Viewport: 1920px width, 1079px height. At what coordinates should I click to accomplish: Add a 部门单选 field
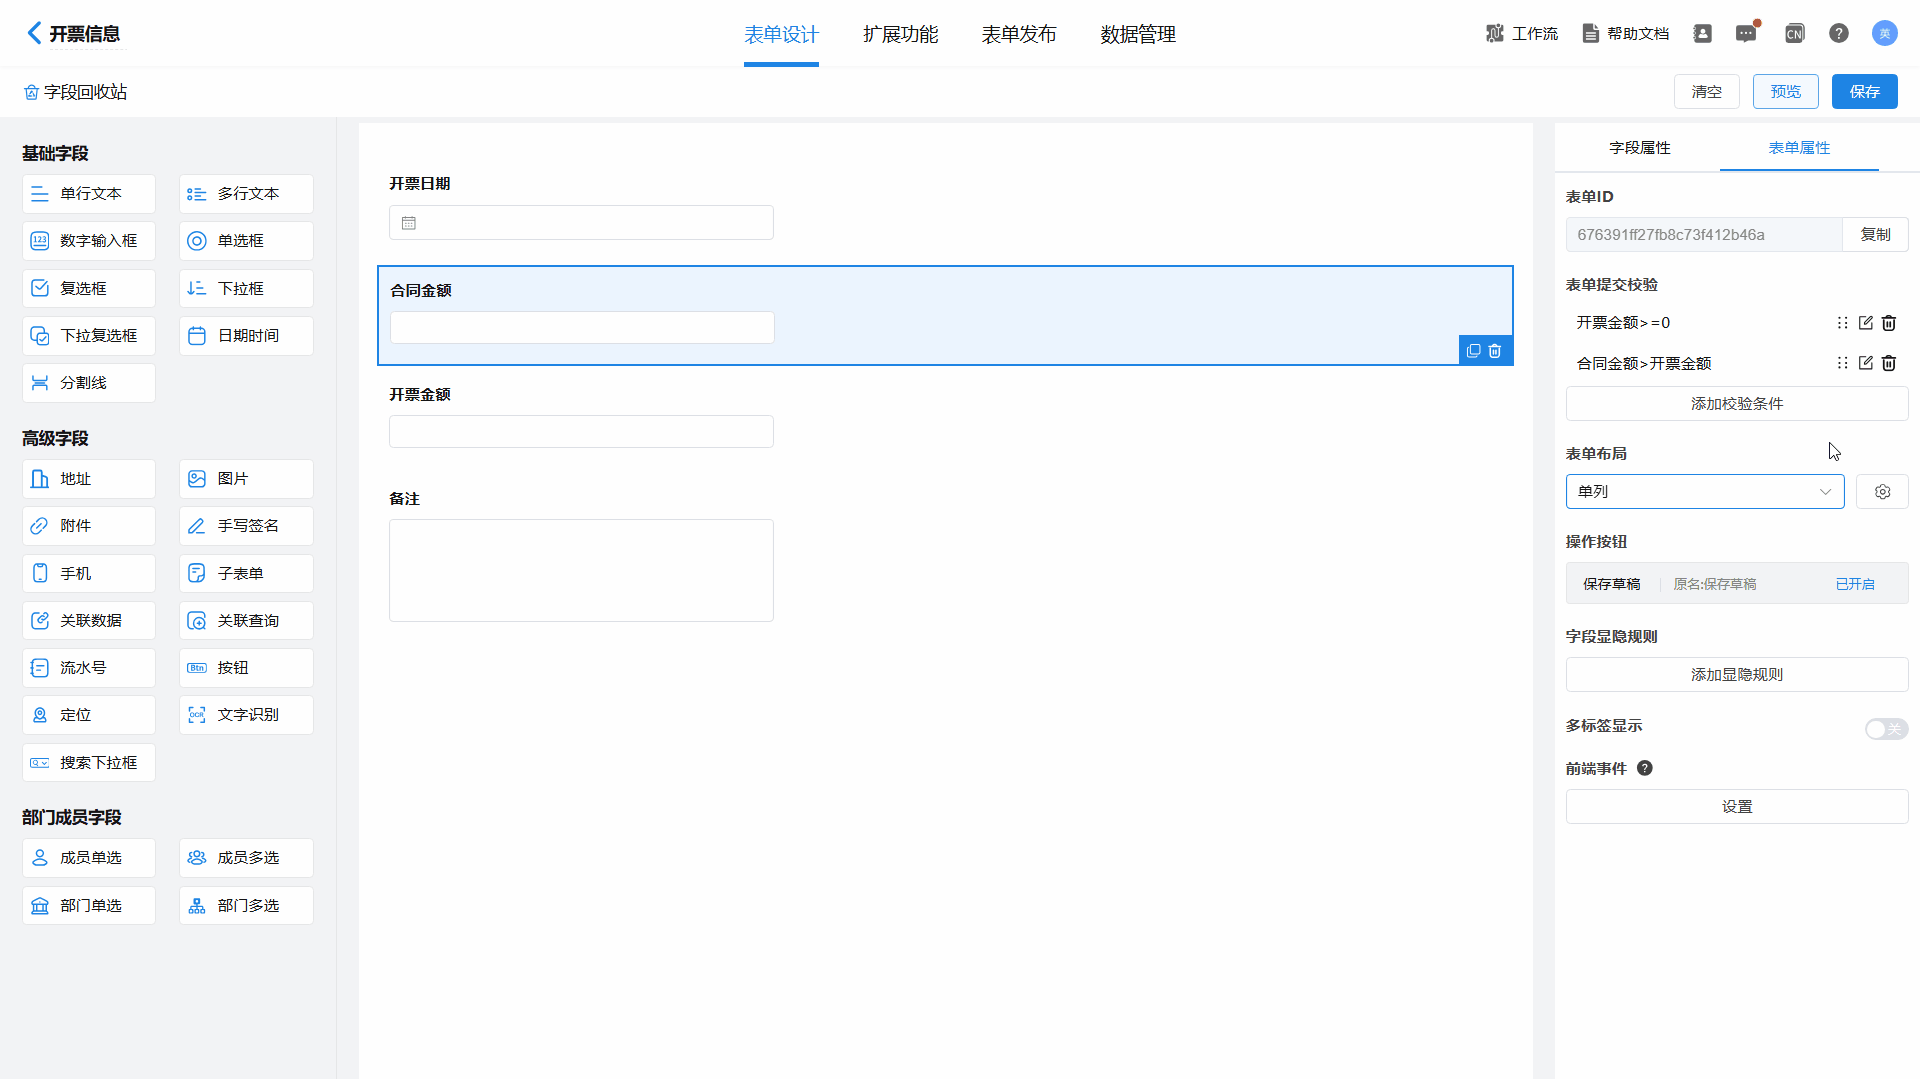[x=89, y=906]
